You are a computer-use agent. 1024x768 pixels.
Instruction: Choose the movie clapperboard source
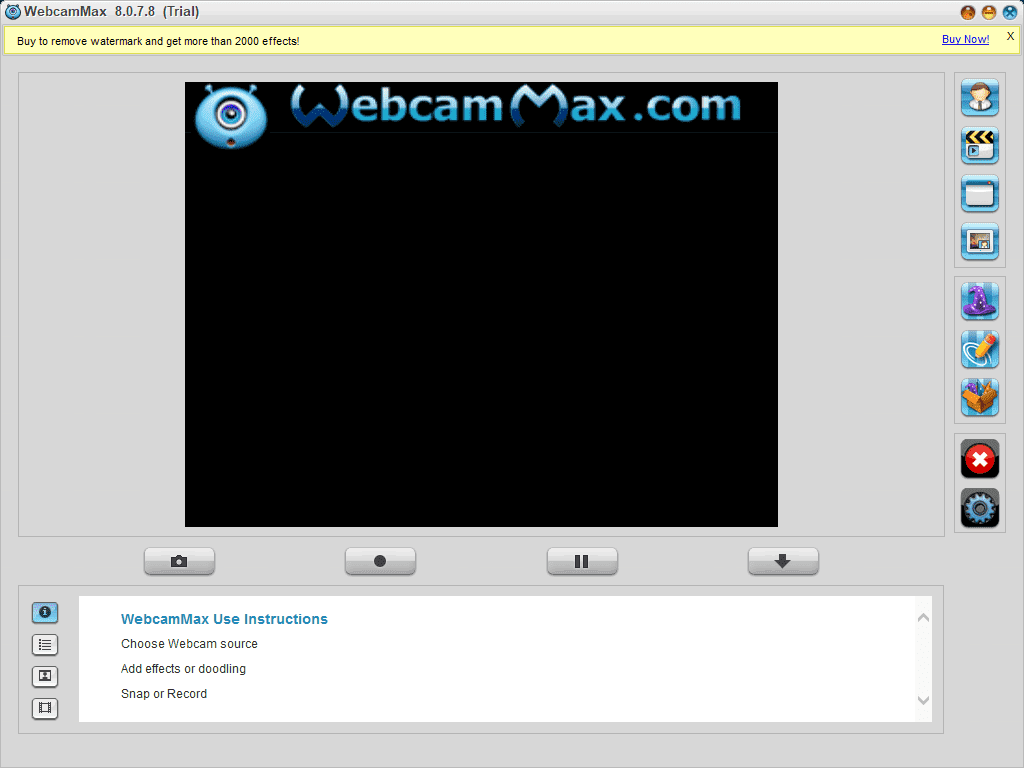click(x=980, y=145)
